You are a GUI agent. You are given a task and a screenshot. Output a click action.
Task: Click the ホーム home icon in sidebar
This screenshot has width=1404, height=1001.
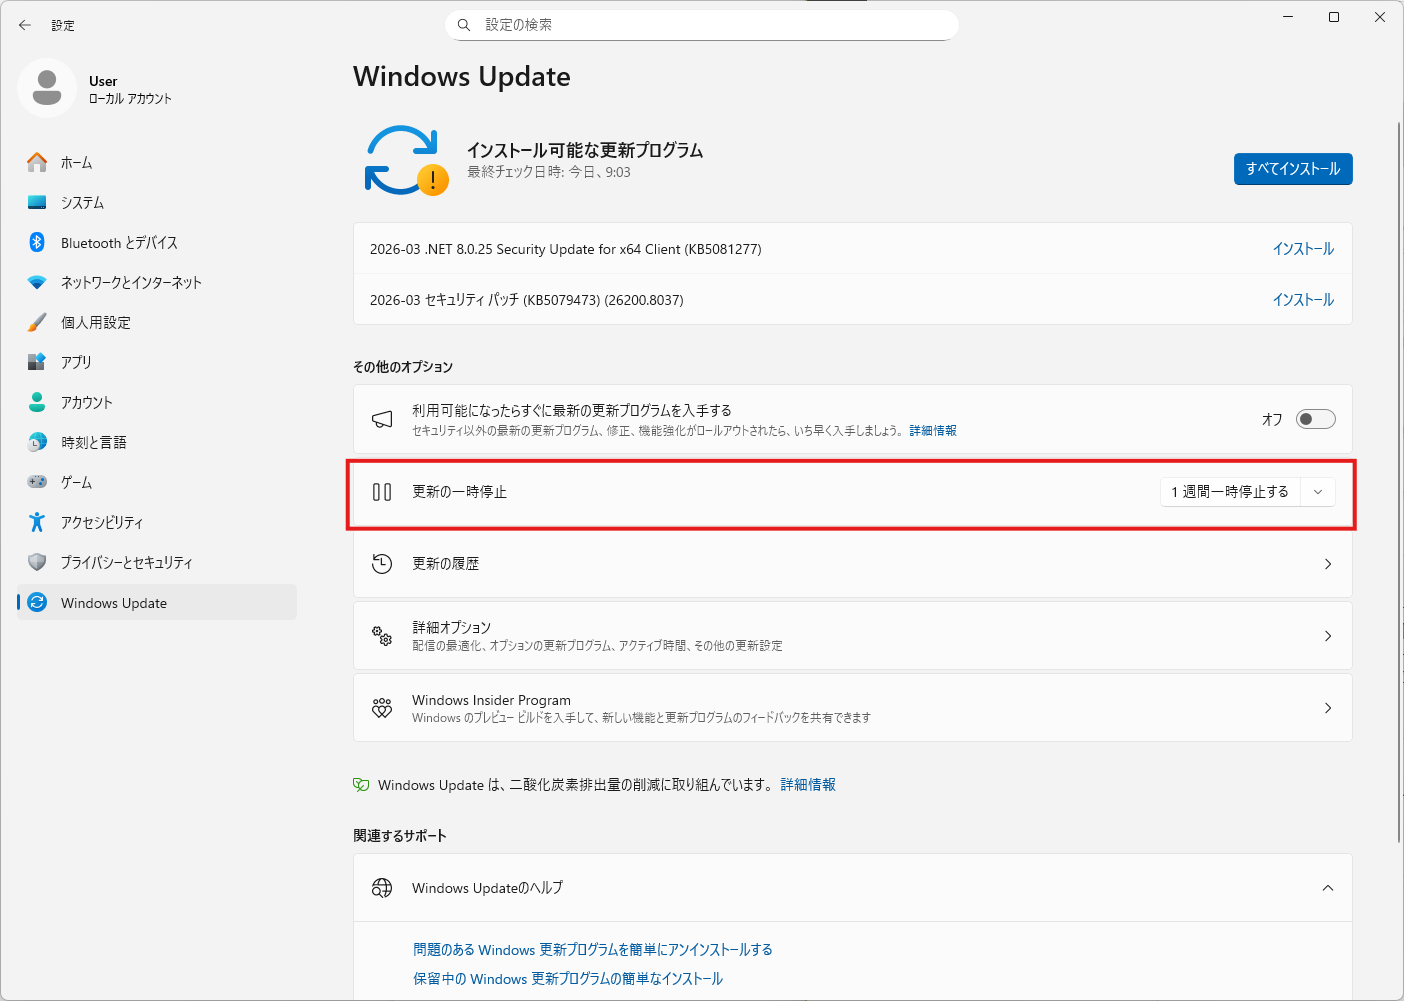coord(37,162)
